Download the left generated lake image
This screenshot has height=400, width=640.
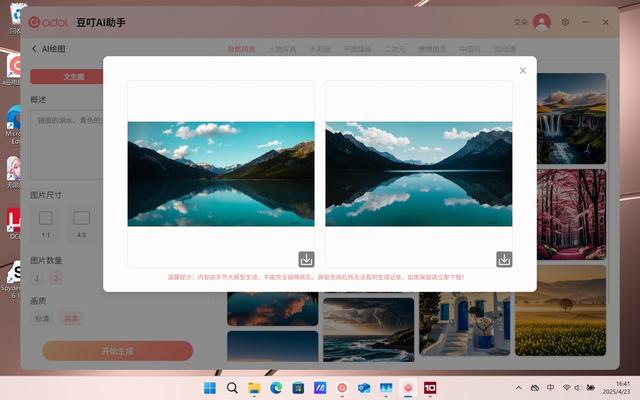[306, 259]
